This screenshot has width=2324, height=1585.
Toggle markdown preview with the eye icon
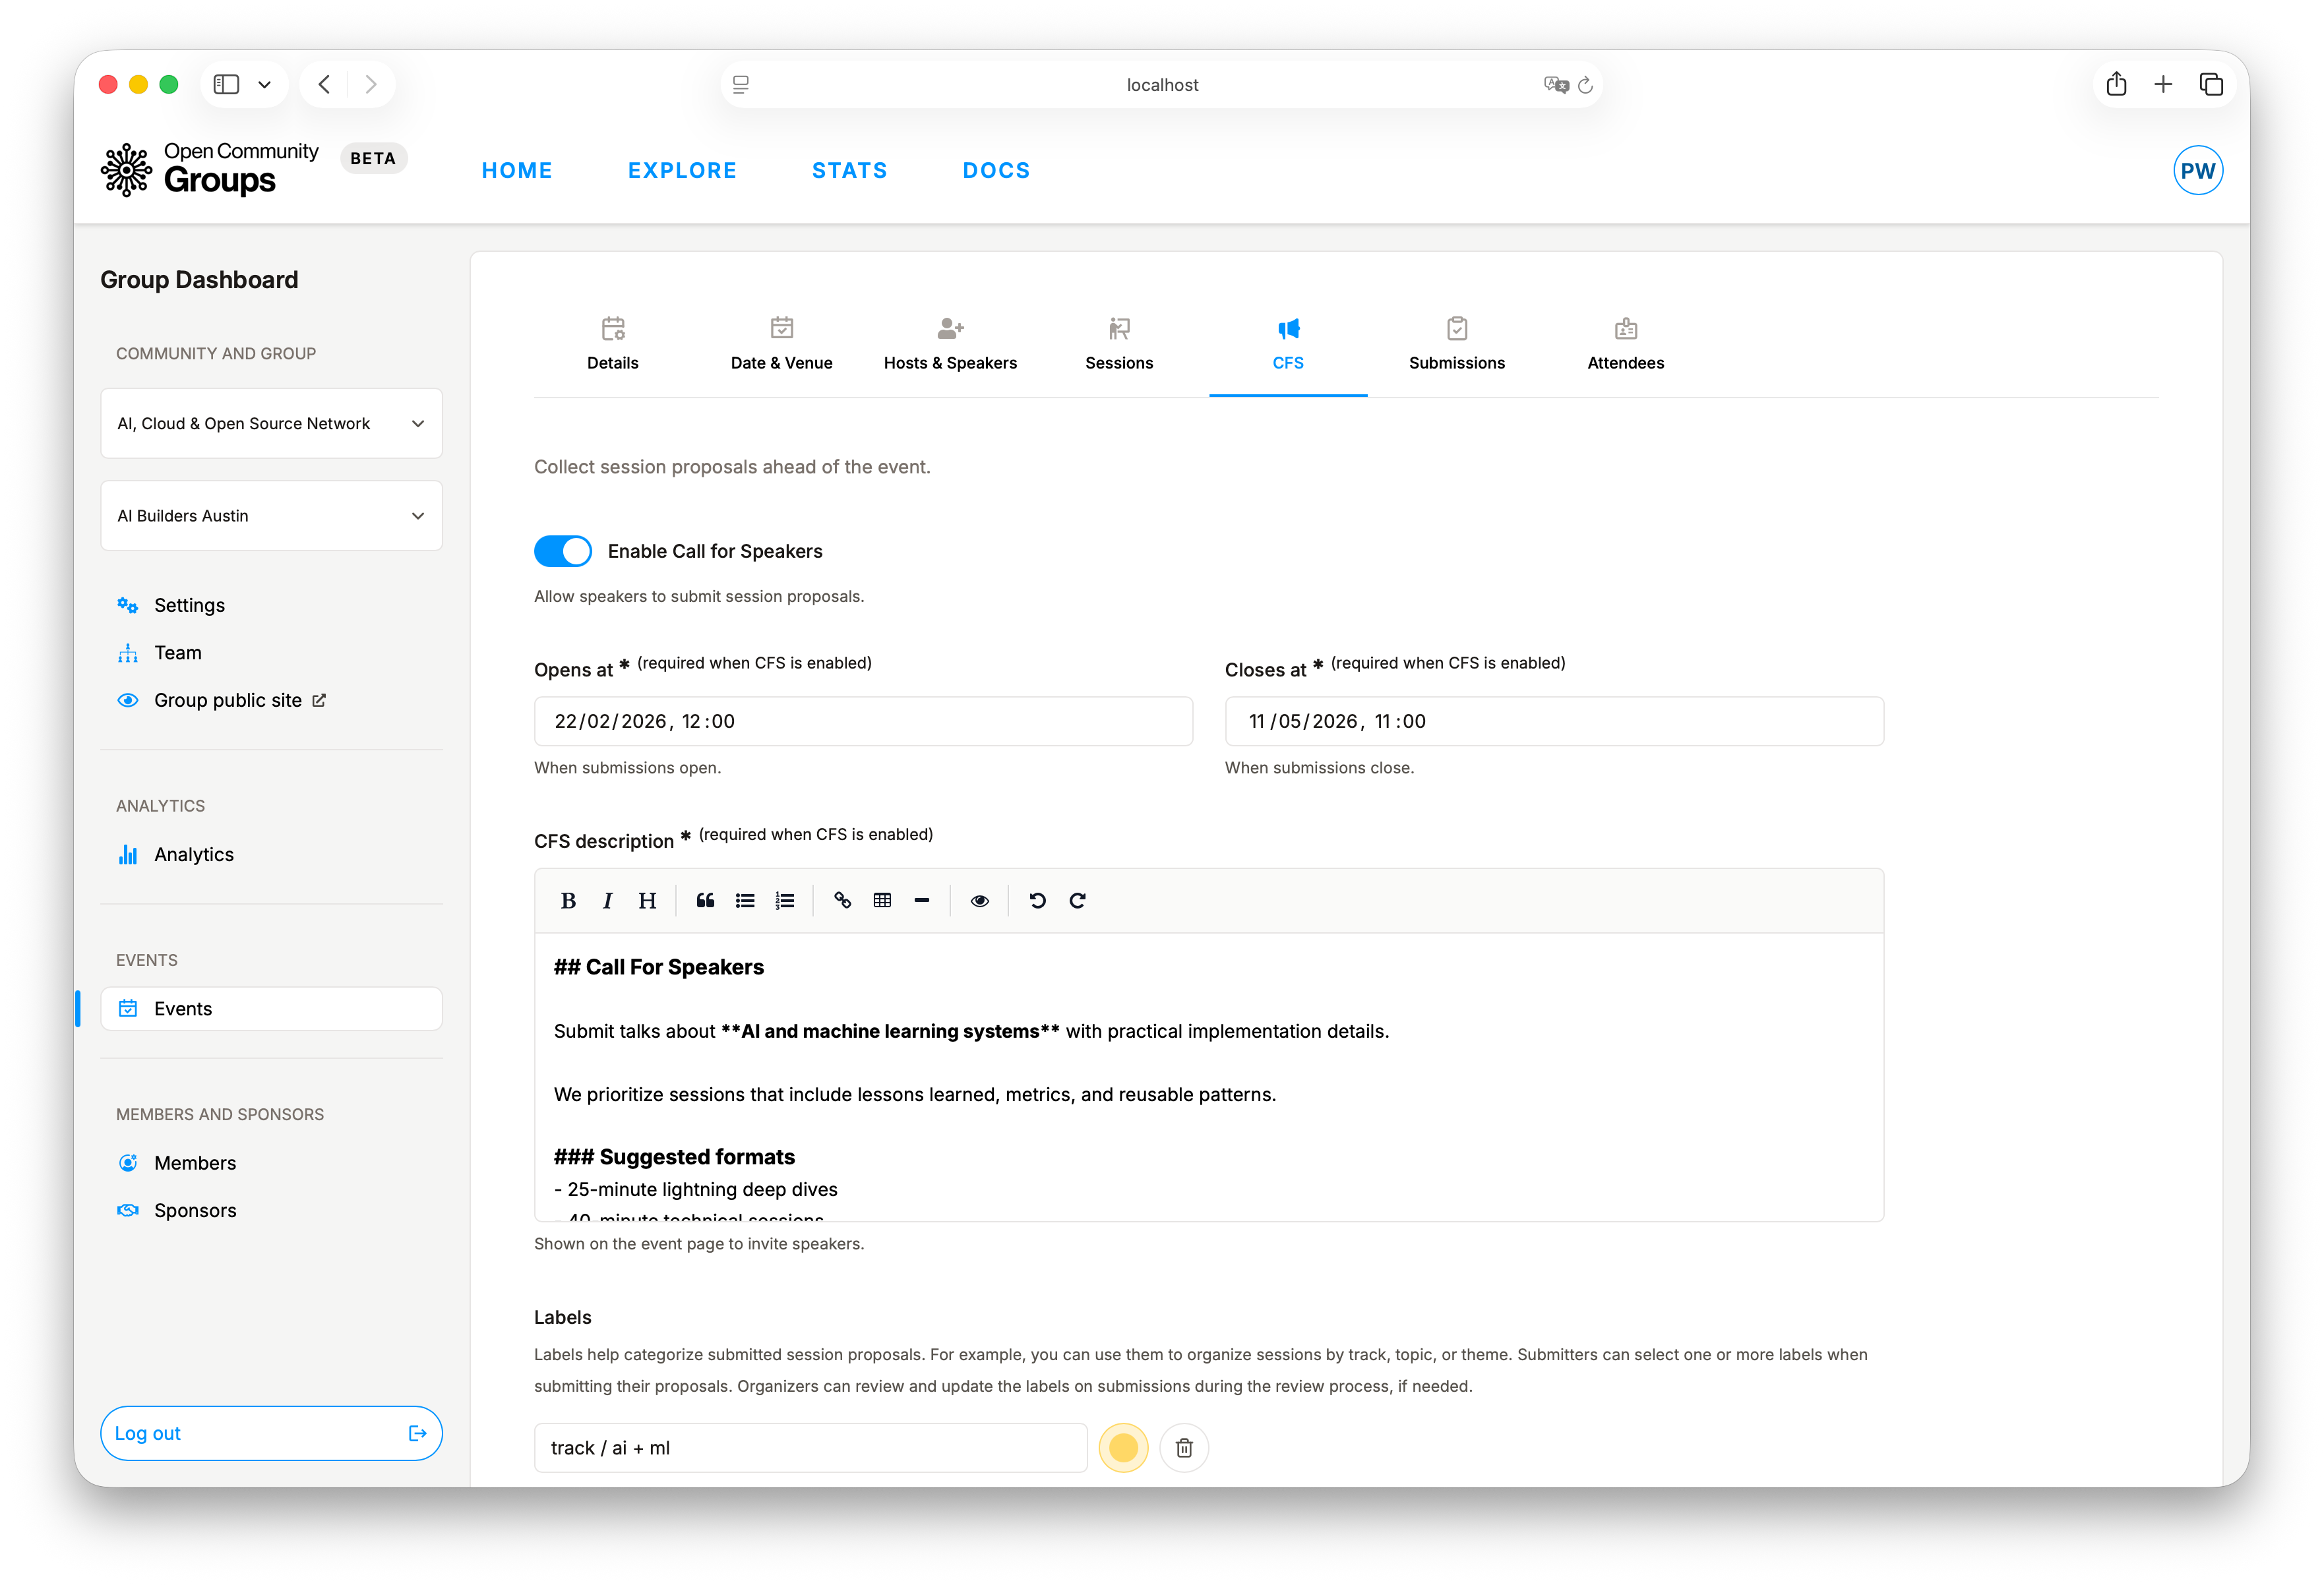(x=980, y=901)
